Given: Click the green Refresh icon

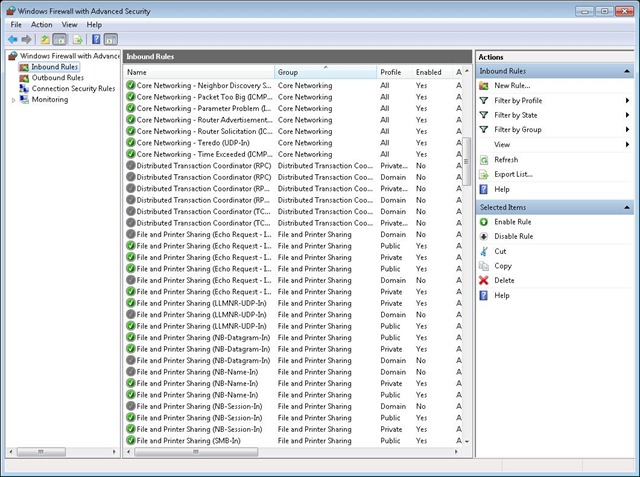Looking at the screenshot, I should click(484, 160).
